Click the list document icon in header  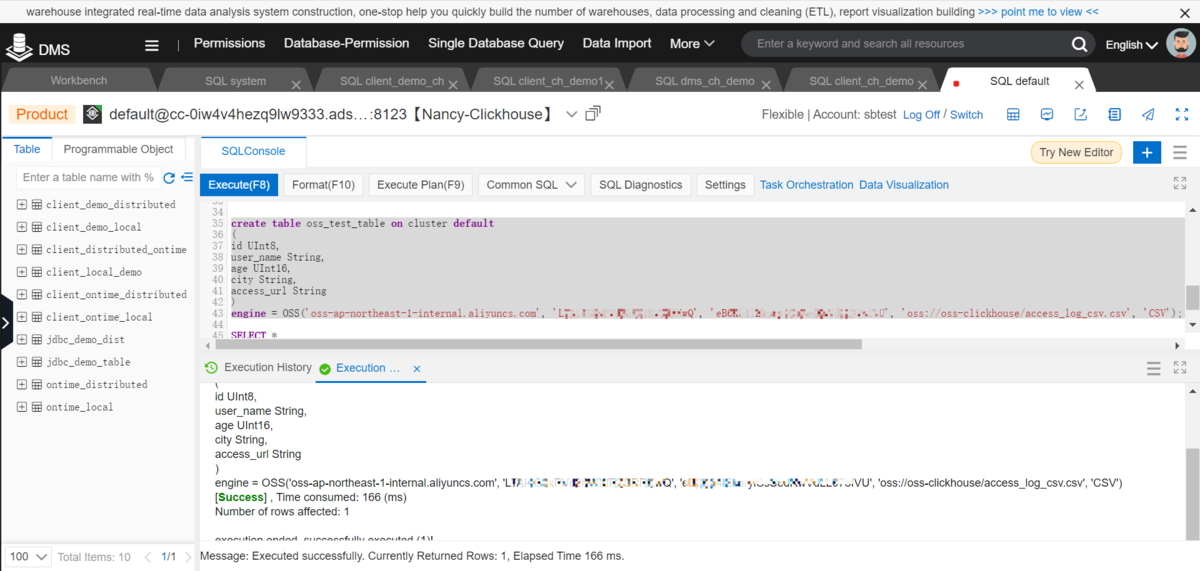click(x=1114, y=114)
